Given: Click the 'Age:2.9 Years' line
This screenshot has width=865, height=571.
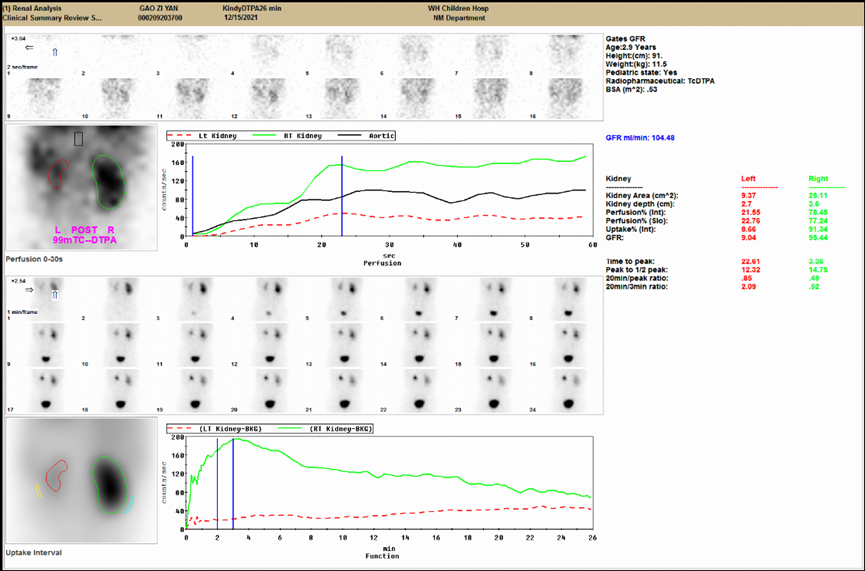Looking at the screenshot, I should click(x=631, y=47).
